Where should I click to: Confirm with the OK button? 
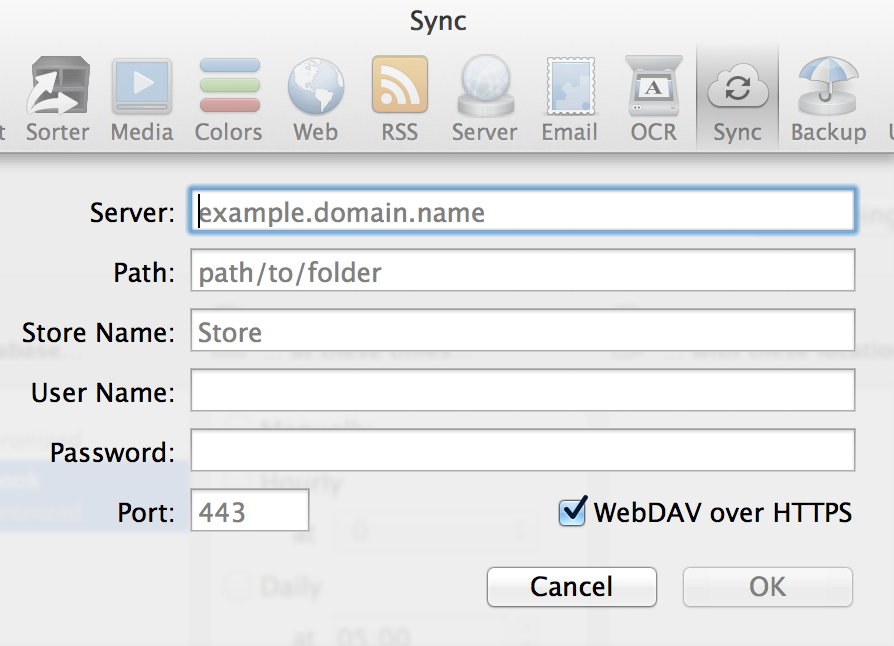pos(767,587)
